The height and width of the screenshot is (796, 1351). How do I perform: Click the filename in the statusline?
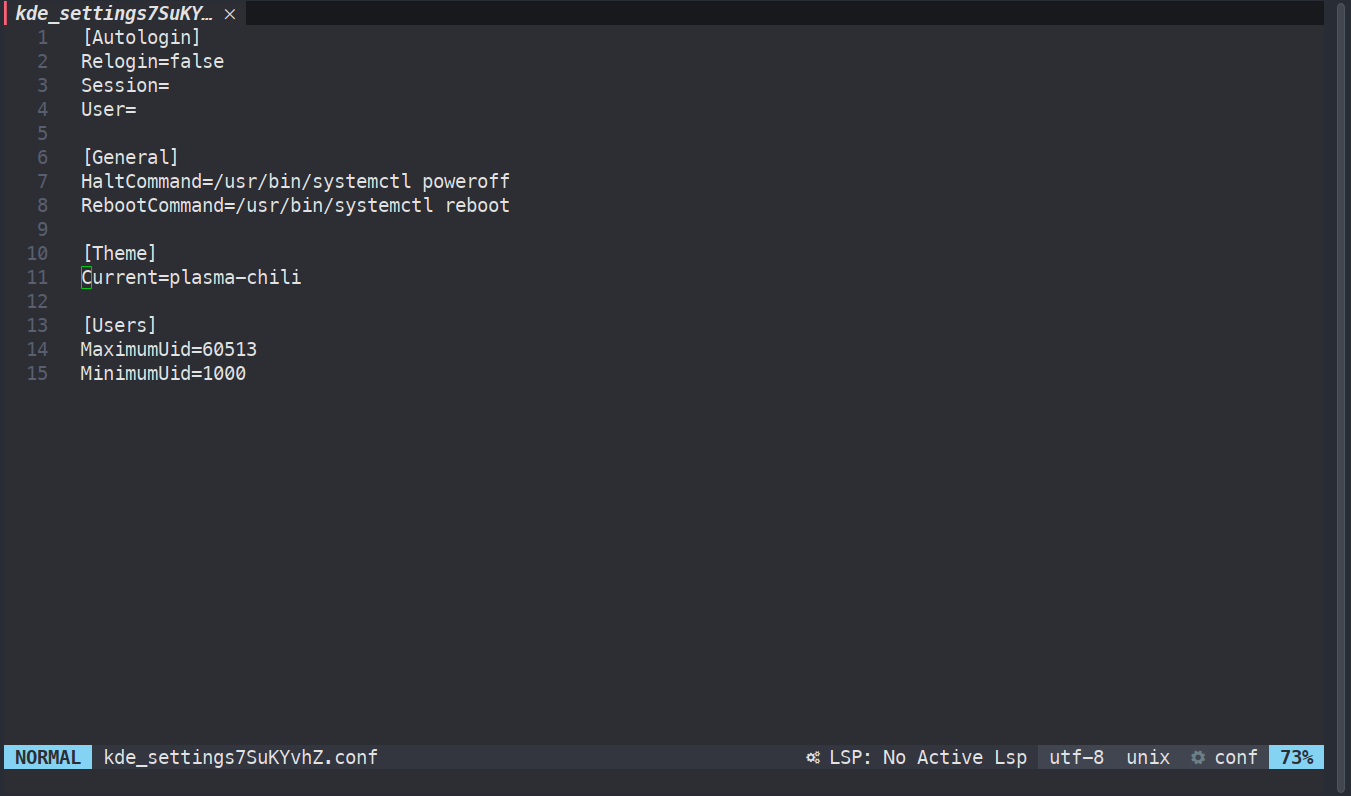click(x=241, y=757)
